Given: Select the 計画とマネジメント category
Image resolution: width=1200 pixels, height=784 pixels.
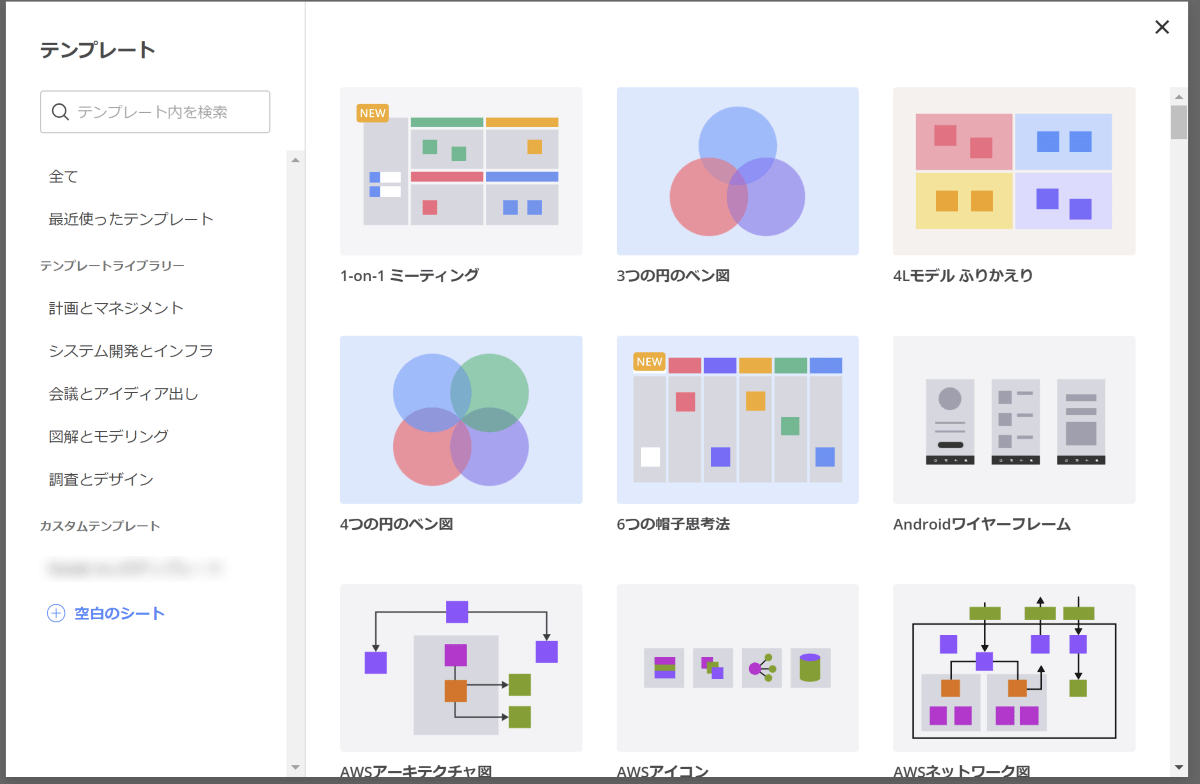Looking at the screenshot, I should click(x=116, y=308).
